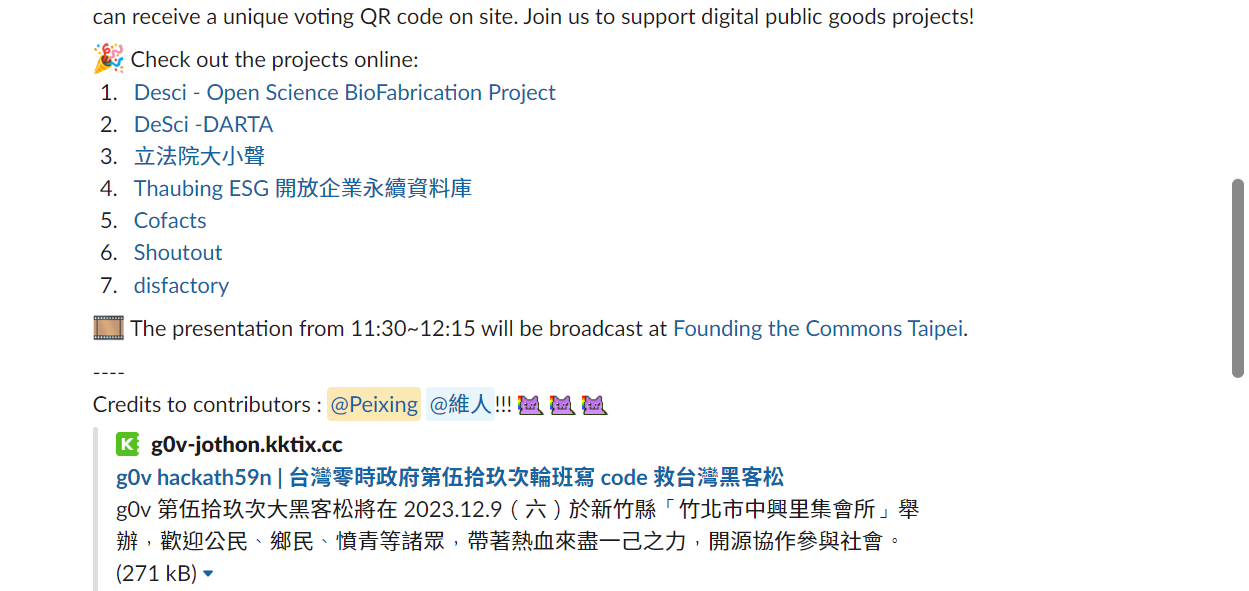Follow Founding the Commons Taipei link

click(818, 329)
